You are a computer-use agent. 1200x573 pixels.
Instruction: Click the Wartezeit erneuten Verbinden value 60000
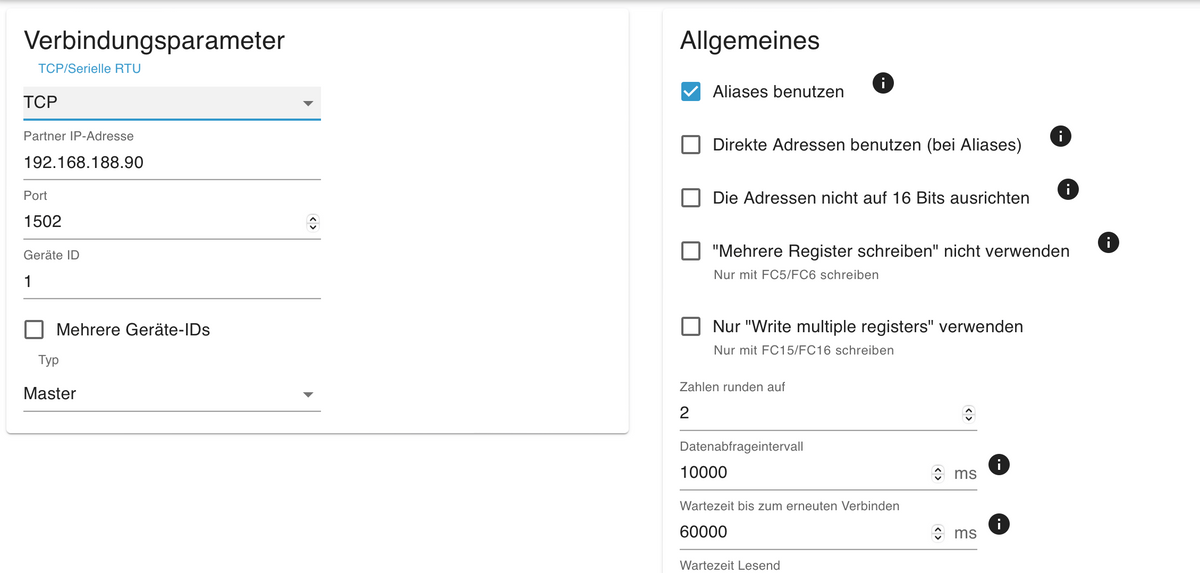703,532
